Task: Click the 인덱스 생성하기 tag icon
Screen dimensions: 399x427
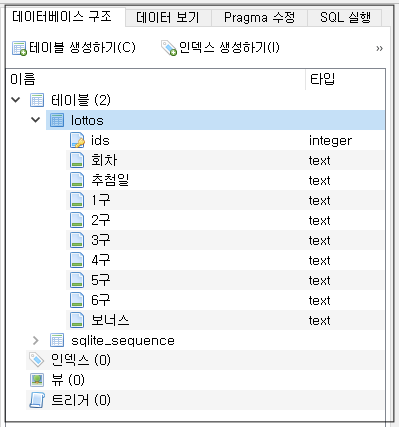Action: [x=169, y=48]
